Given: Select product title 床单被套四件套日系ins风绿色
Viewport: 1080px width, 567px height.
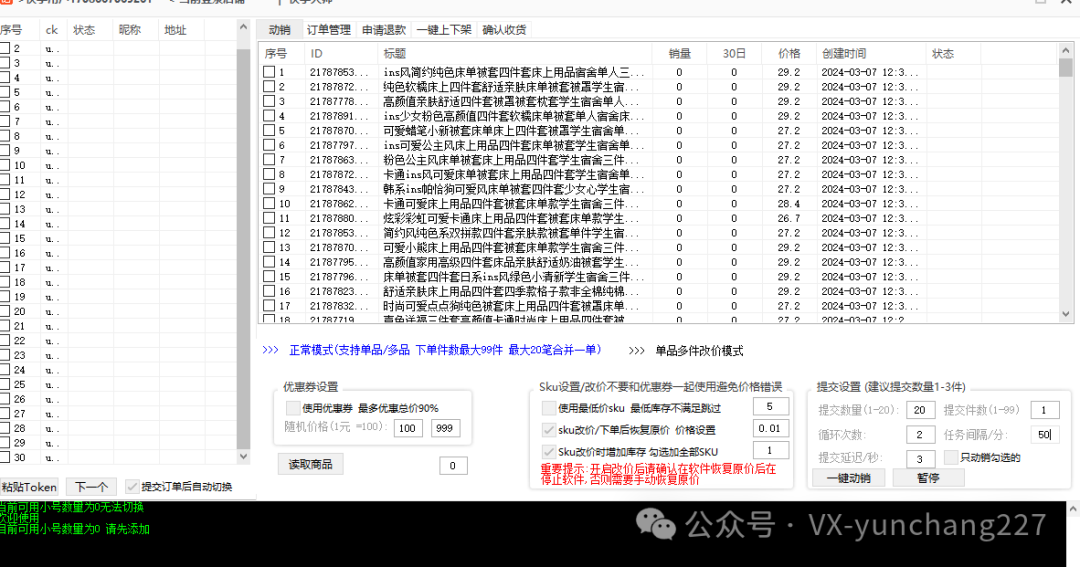Looking at the screenshot, I should click(x=514, y=276).
